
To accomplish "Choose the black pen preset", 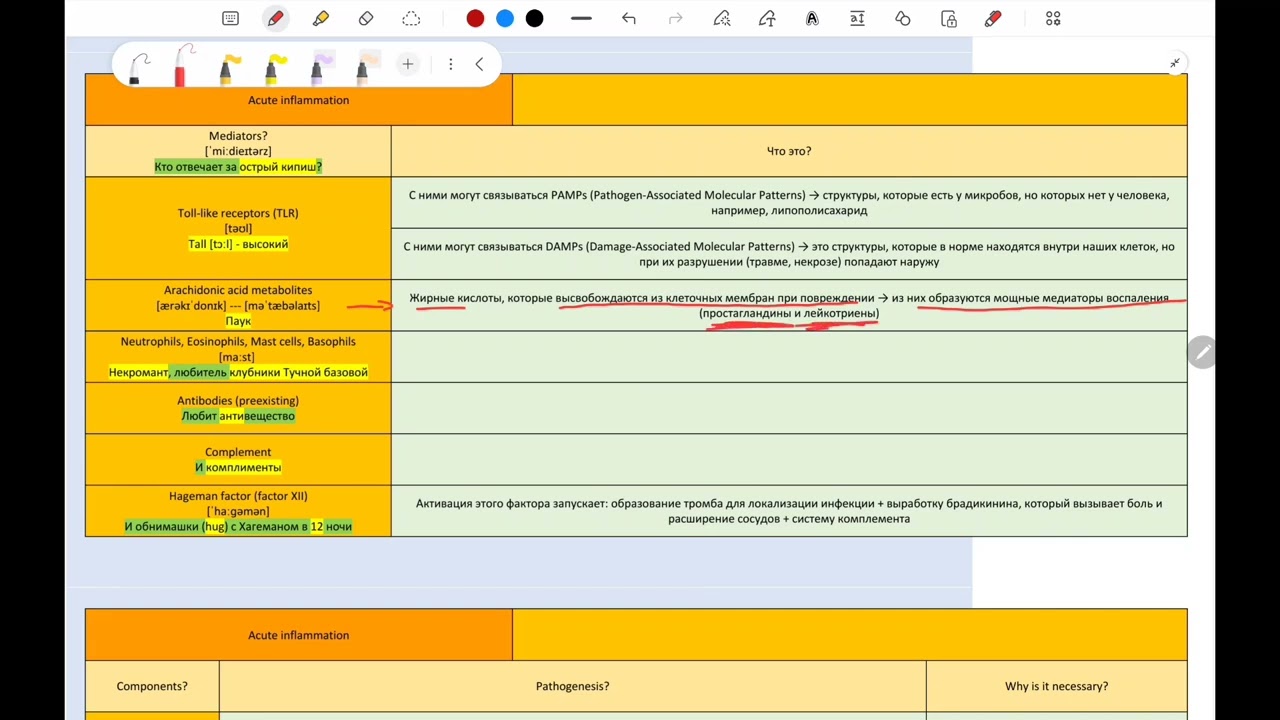I will pos(138,67).
